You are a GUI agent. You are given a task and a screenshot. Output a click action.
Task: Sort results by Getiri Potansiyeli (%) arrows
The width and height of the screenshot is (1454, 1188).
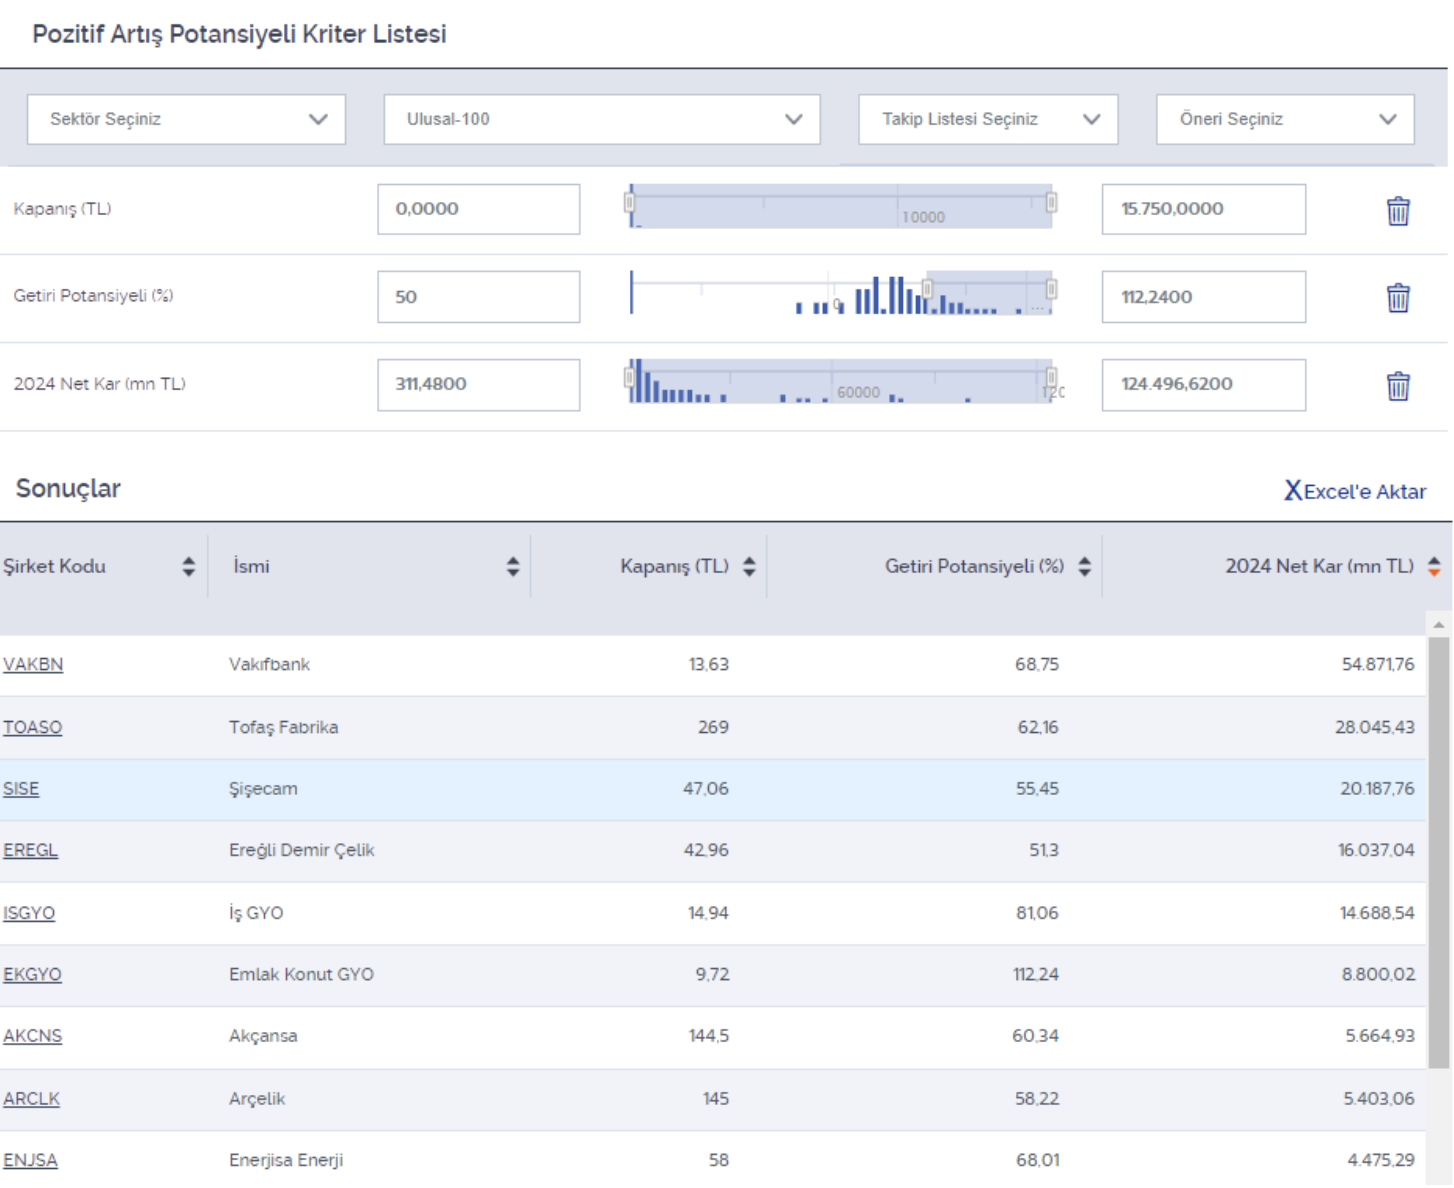[x=1084, y=567]
